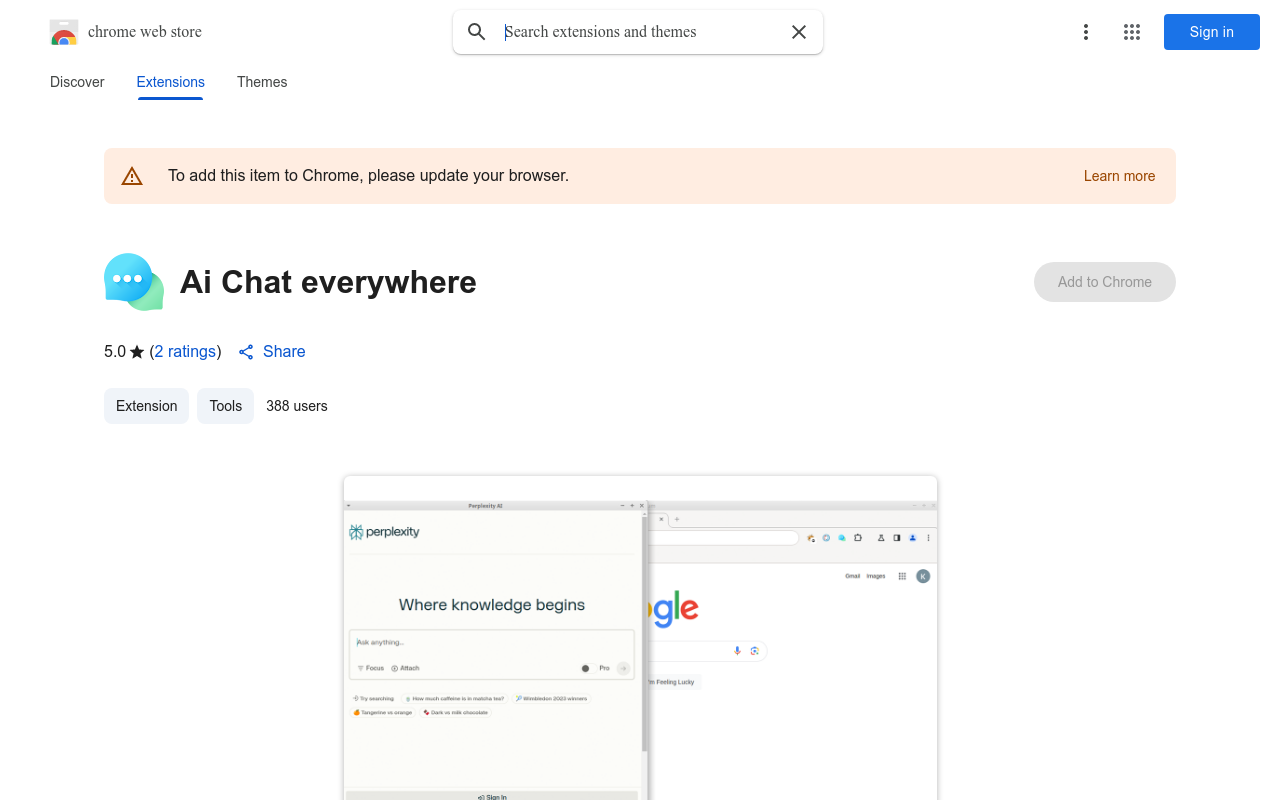
Task: Click the rating star icon
Action: pos(137,352)
